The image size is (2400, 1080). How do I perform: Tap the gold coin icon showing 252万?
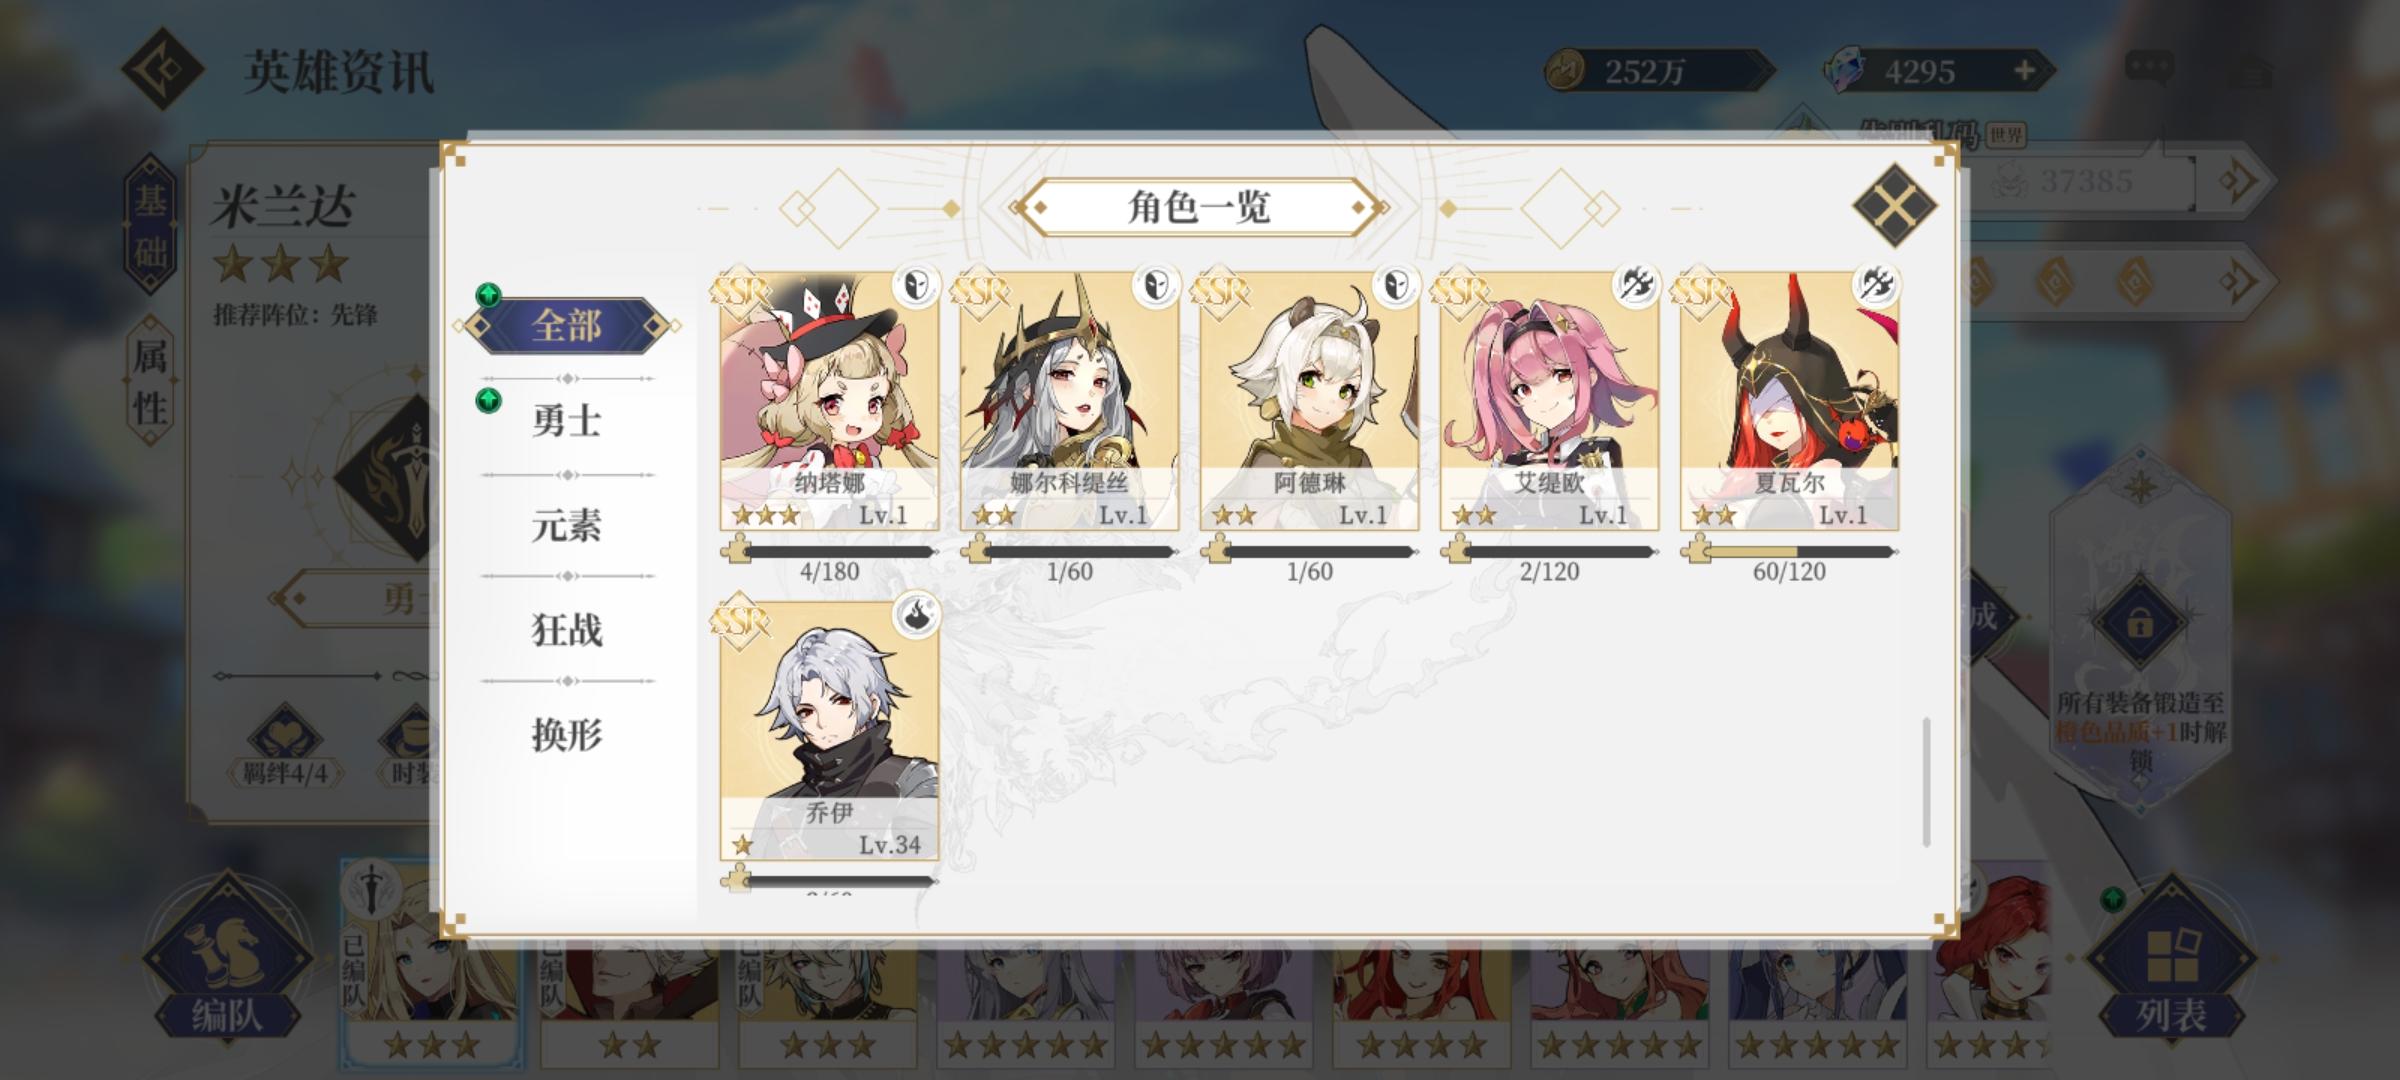(1565, 71)
